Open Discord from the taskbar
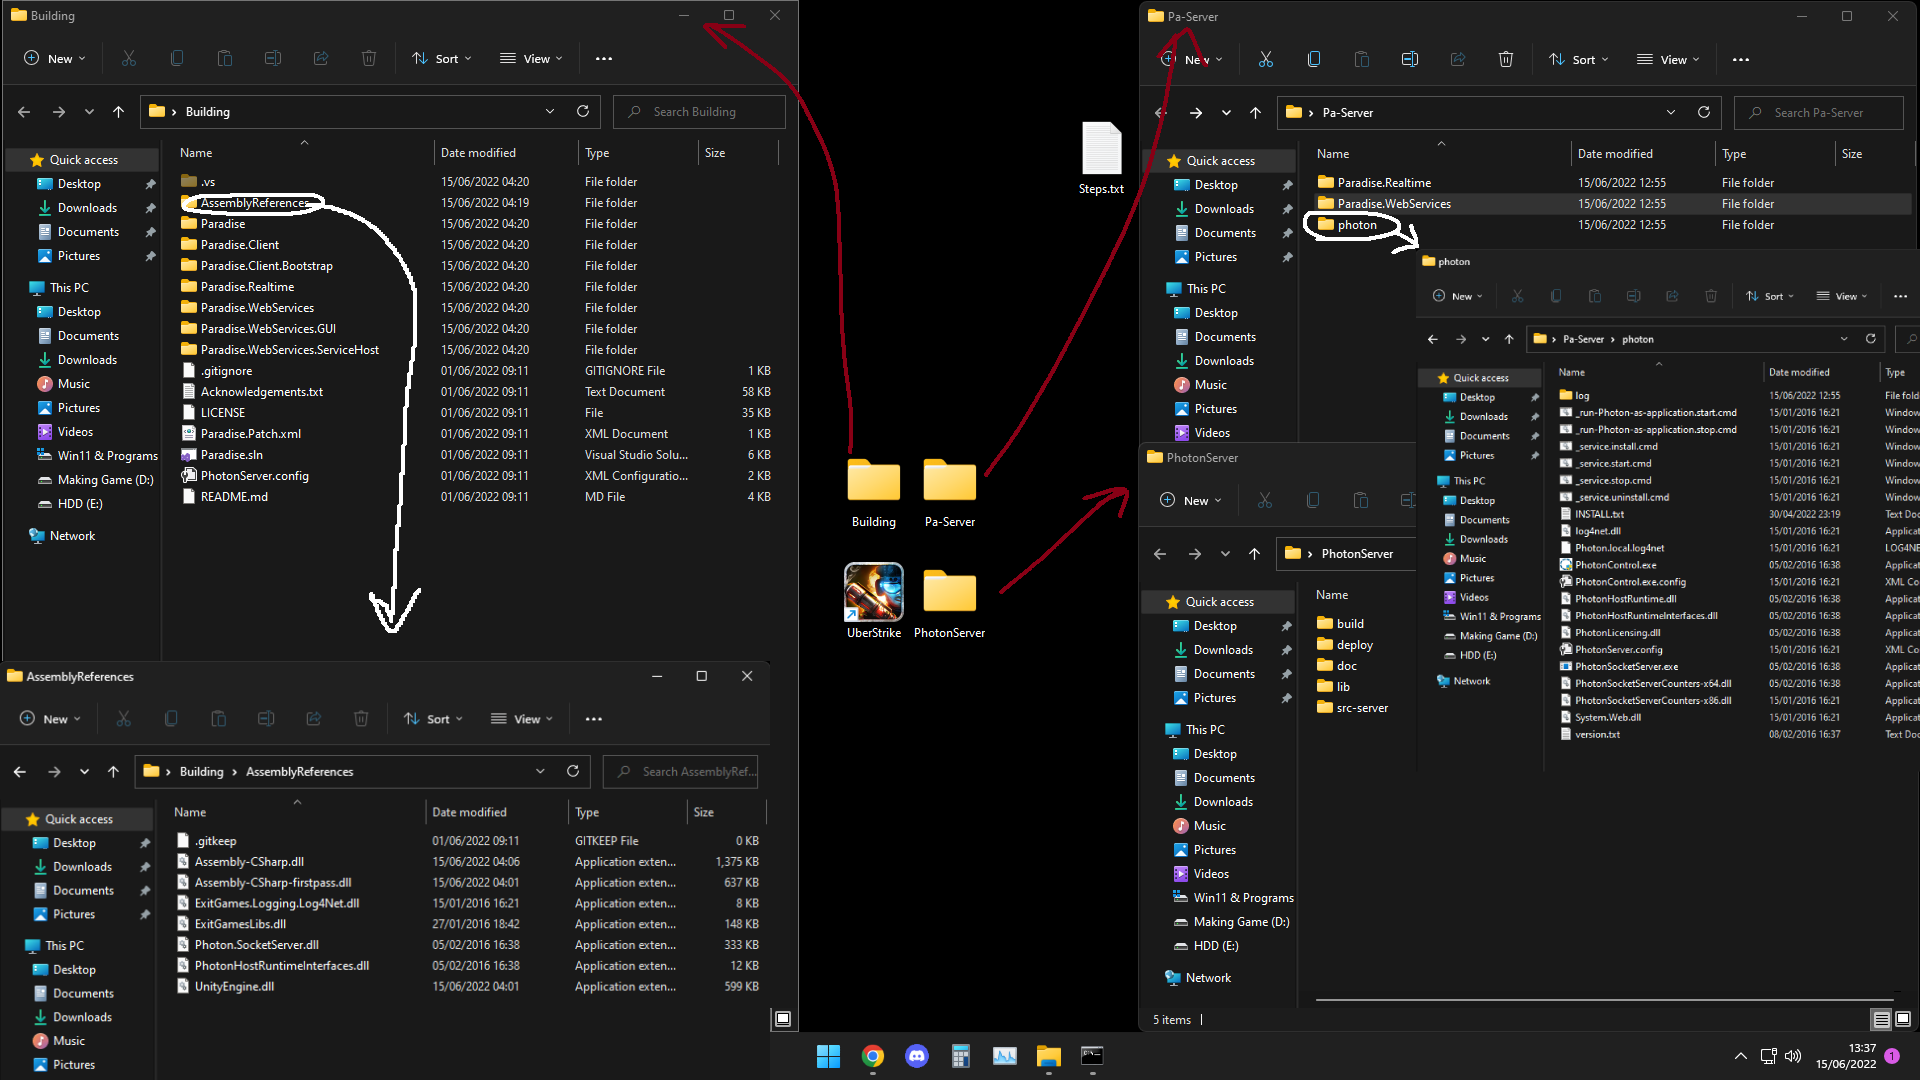This screenshot has height=1080, width=1920. 917,1056
